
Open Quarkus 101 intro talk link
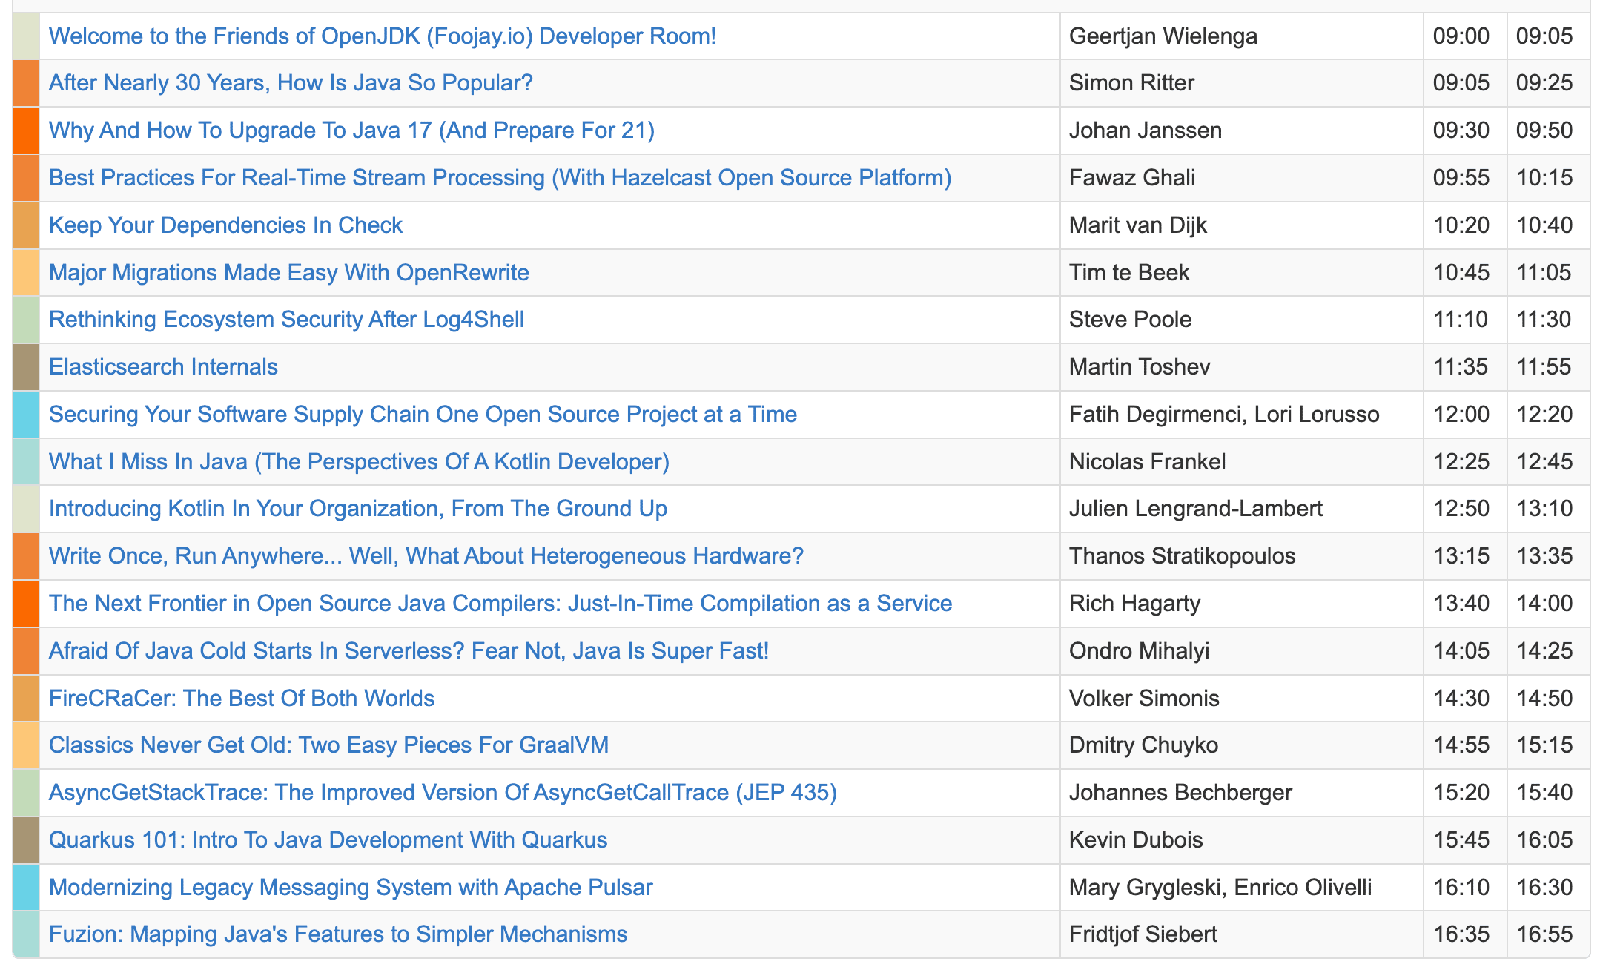(328, 840)
